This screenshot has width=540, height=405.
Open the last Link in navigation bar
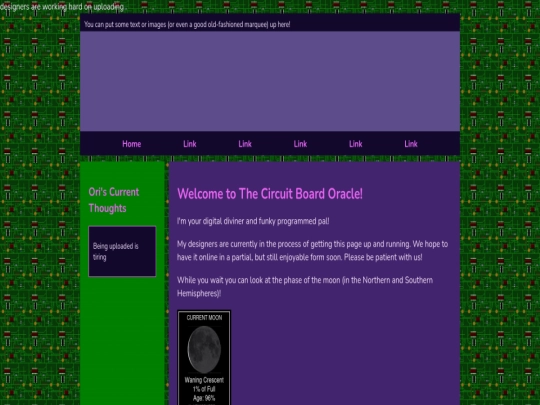click(x=411, y=144)
